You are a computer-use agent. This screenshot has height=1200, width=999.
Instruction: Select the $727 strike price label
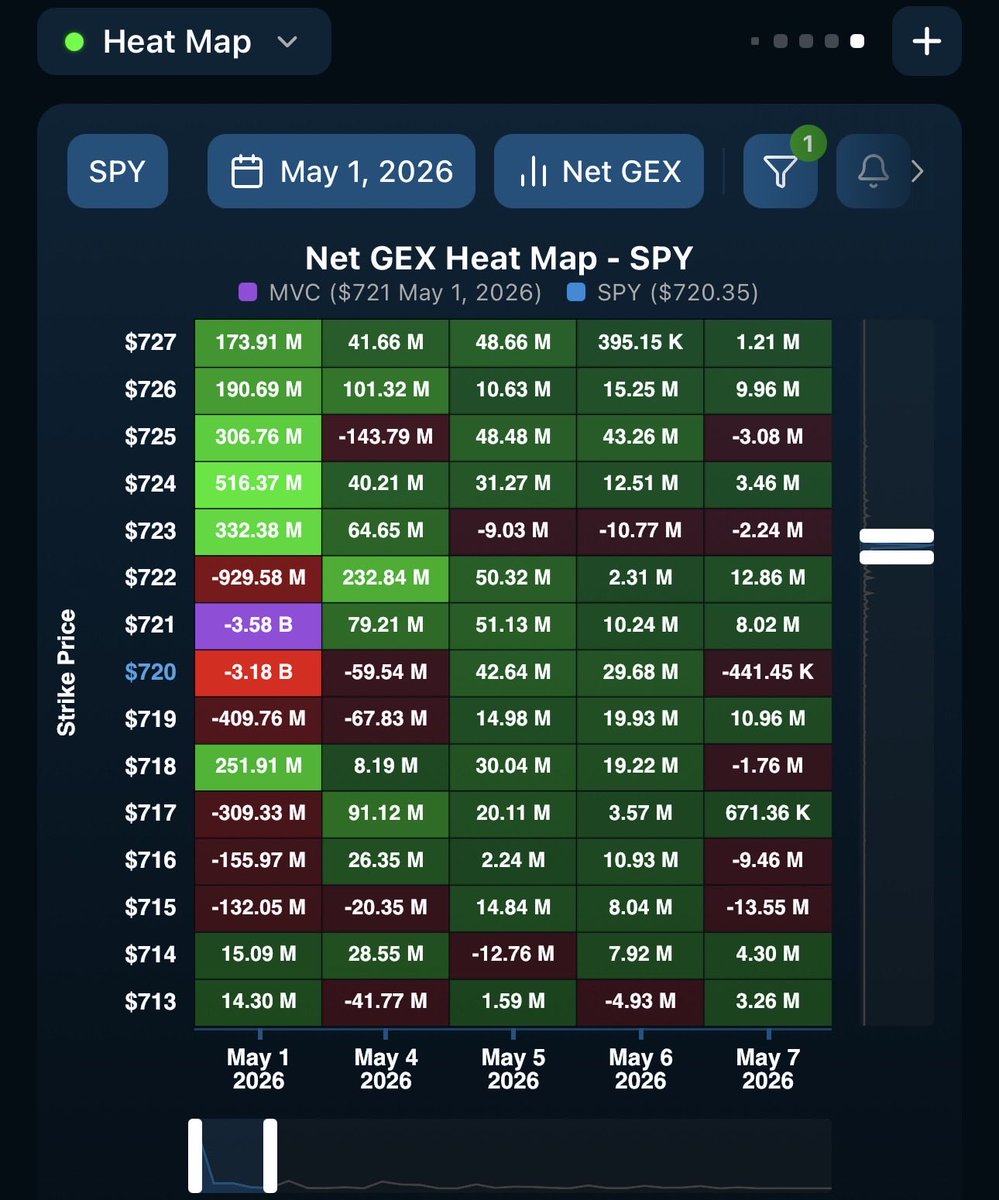pyautogui.click(x=150, y=343)
